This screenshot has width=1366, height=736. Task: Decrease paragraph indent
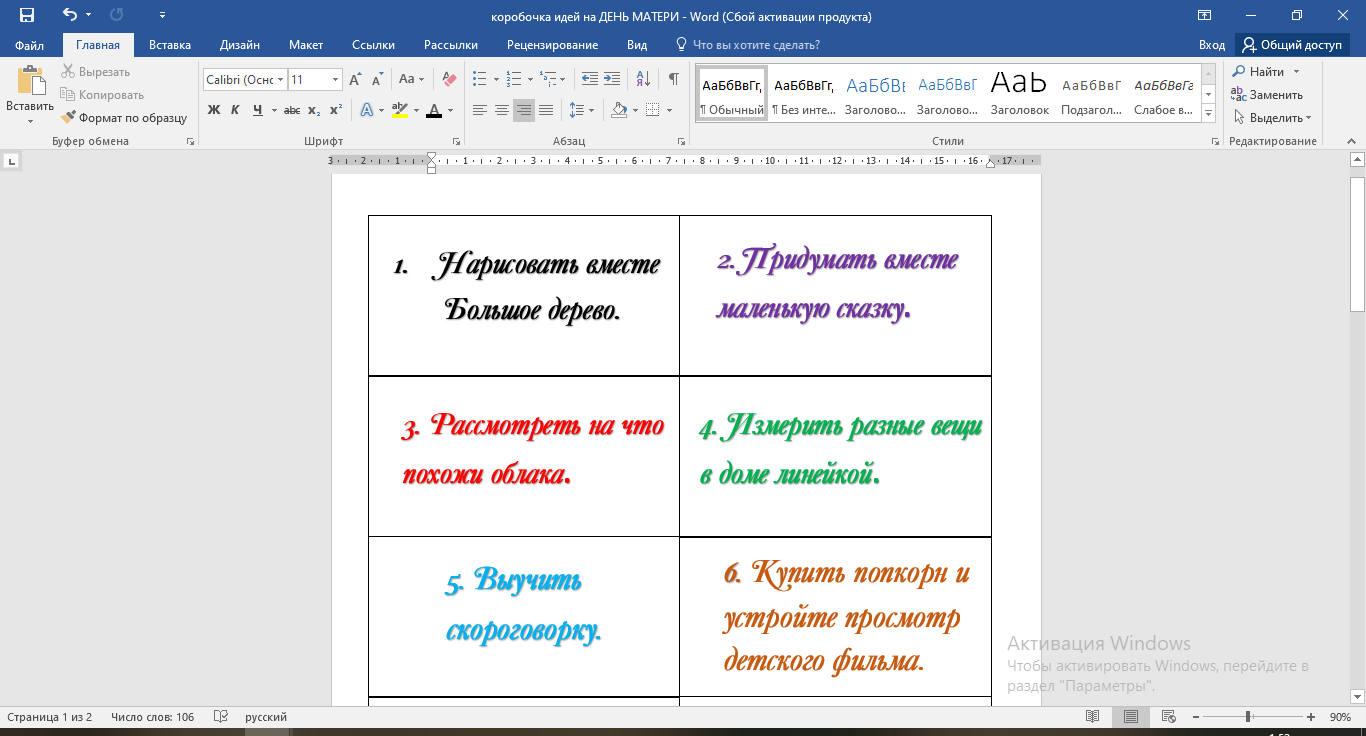589,79
